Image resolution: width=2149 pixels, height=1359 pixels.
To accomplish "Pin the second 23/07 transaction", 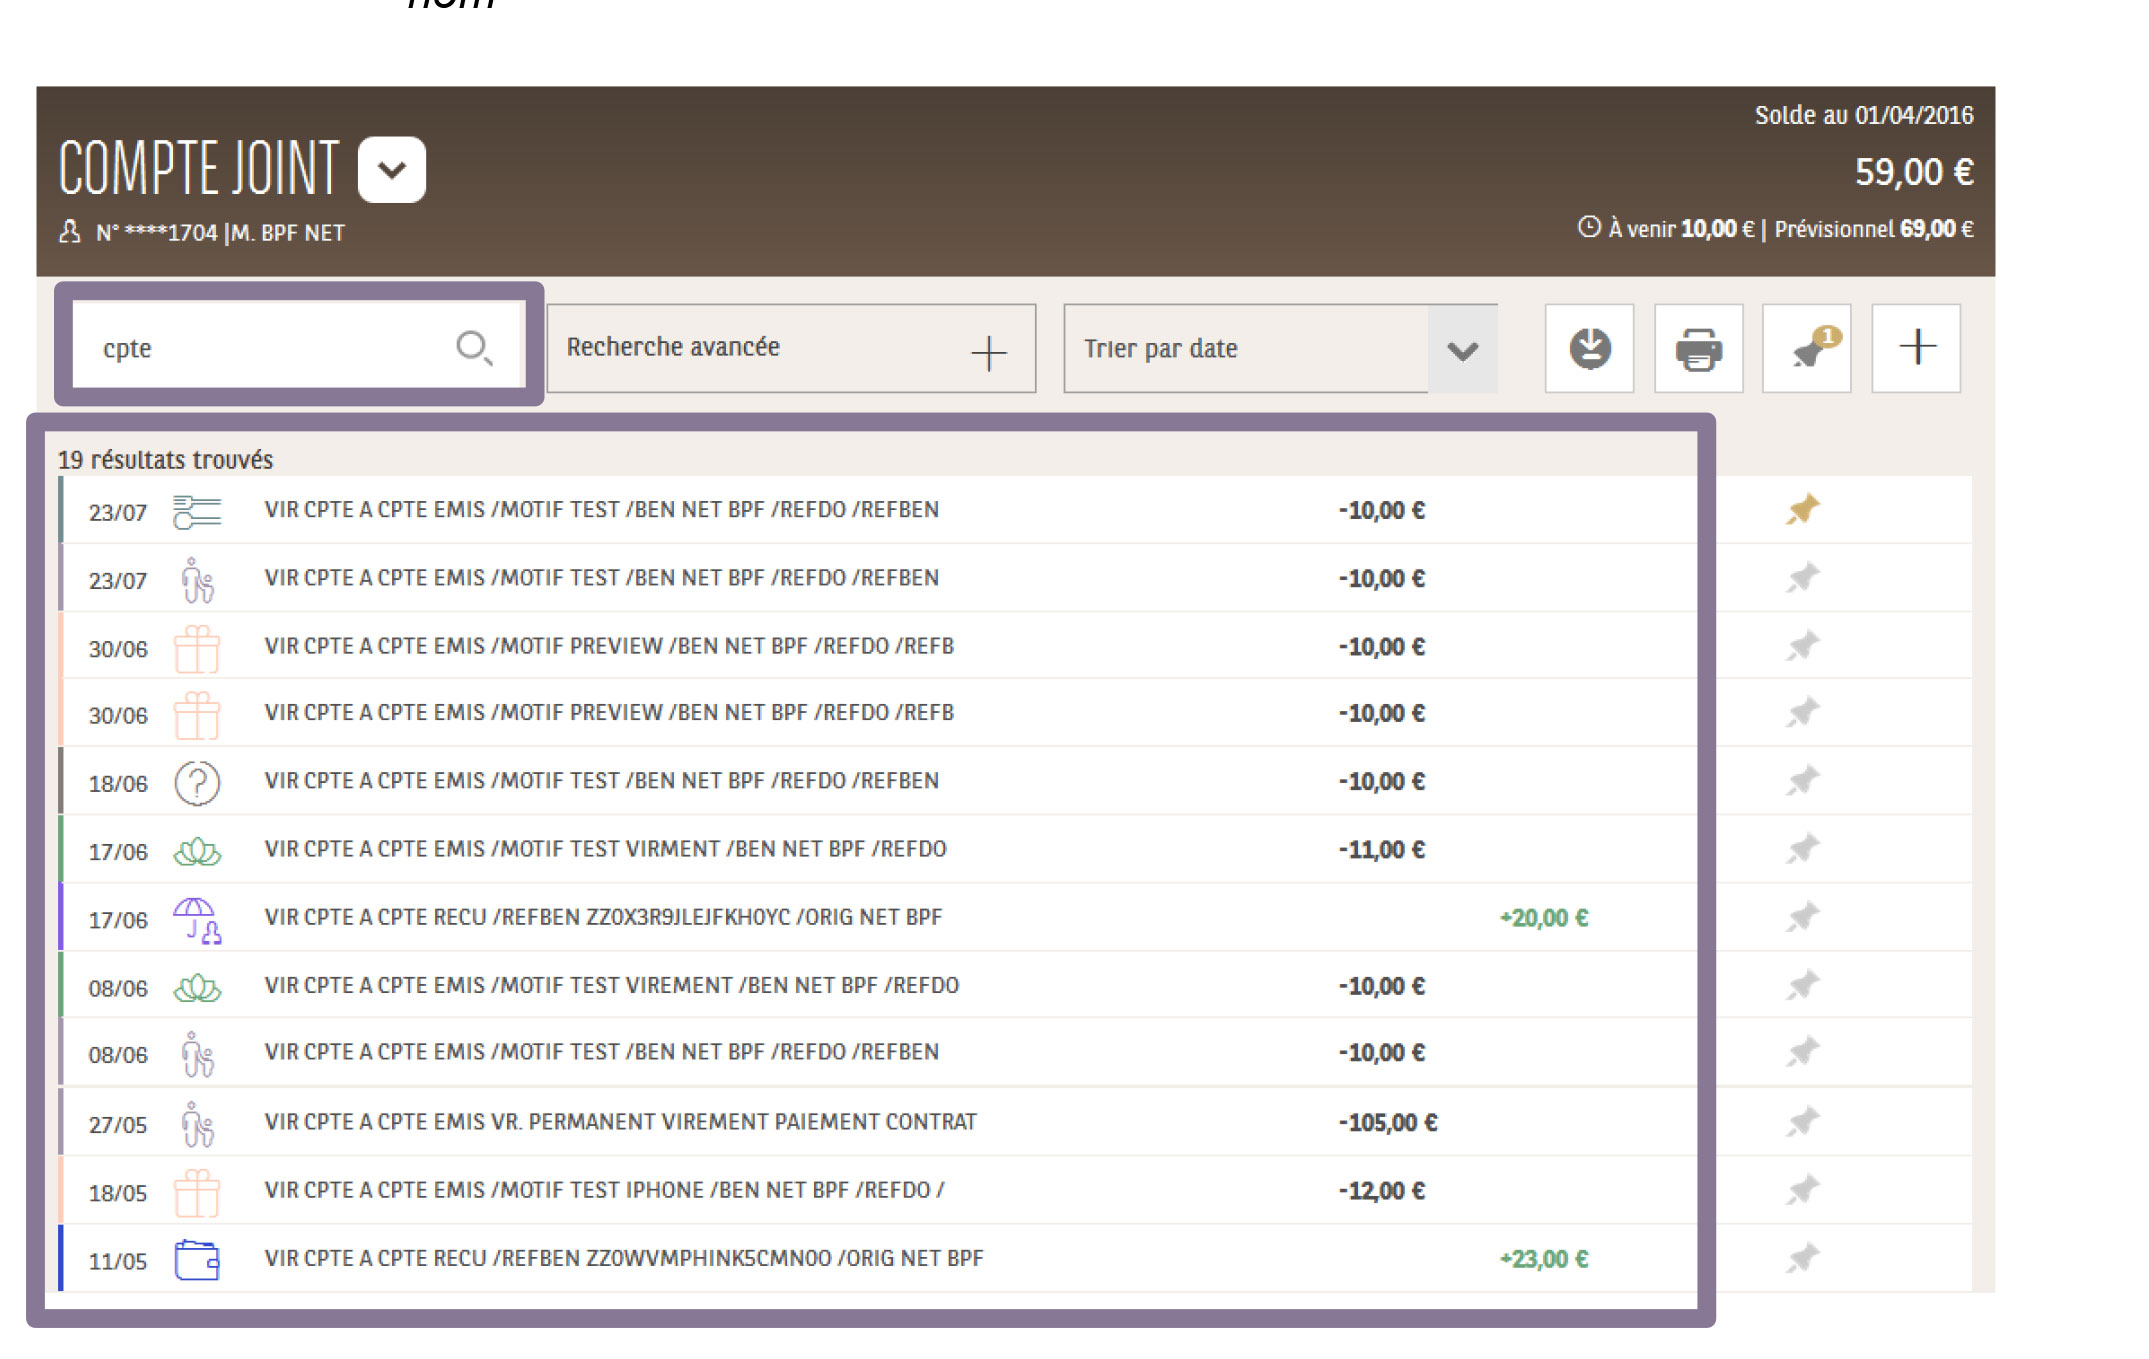I will coord(1802,578).
